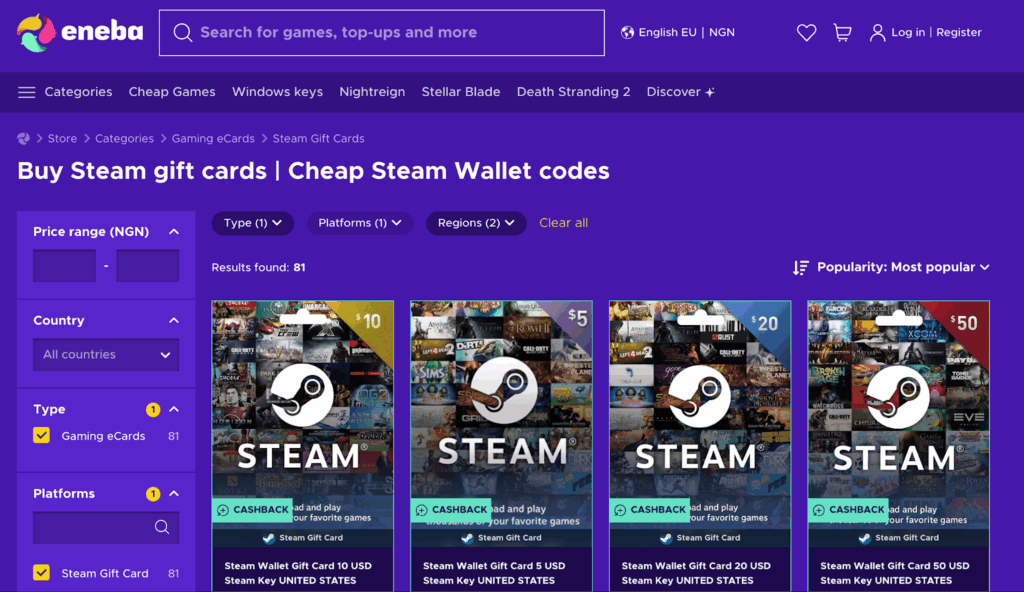Click the breadcrumb home icon
The image size is (1024, 592).
[24, 139]
